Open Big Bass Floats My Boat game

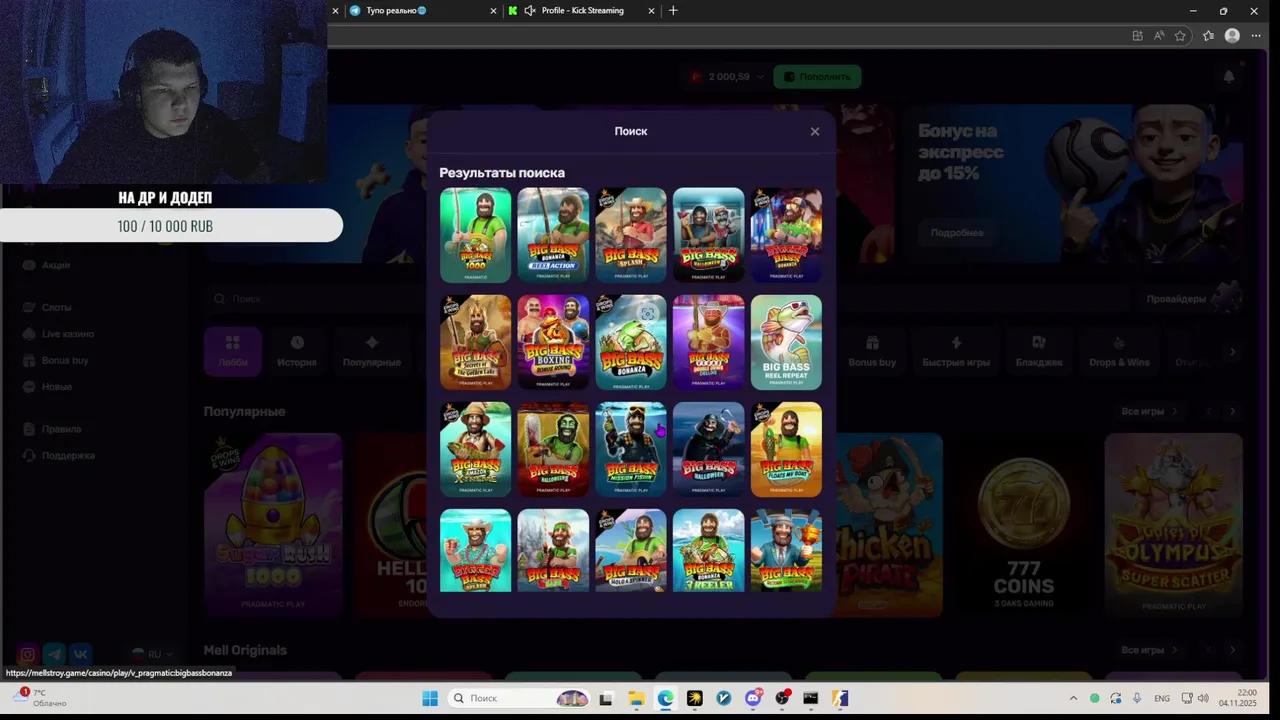[786, 449]
